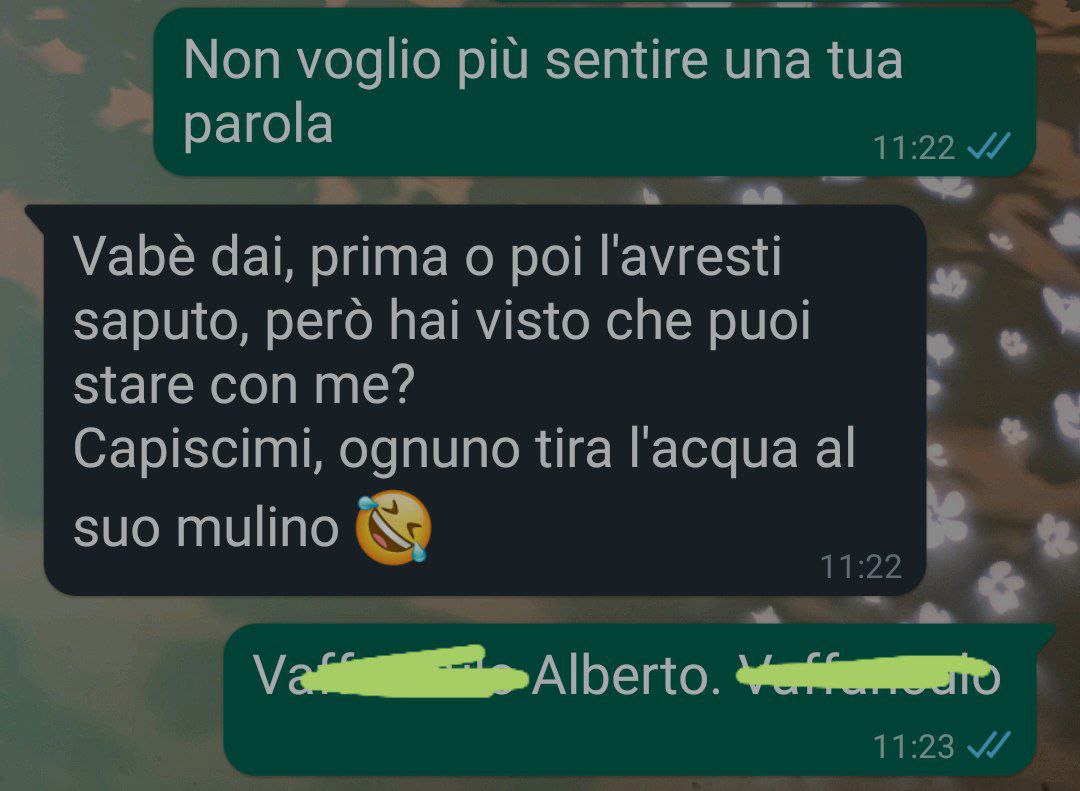
Task: Click the second green scribble after "Alberto."
Action: coord(863,672)
